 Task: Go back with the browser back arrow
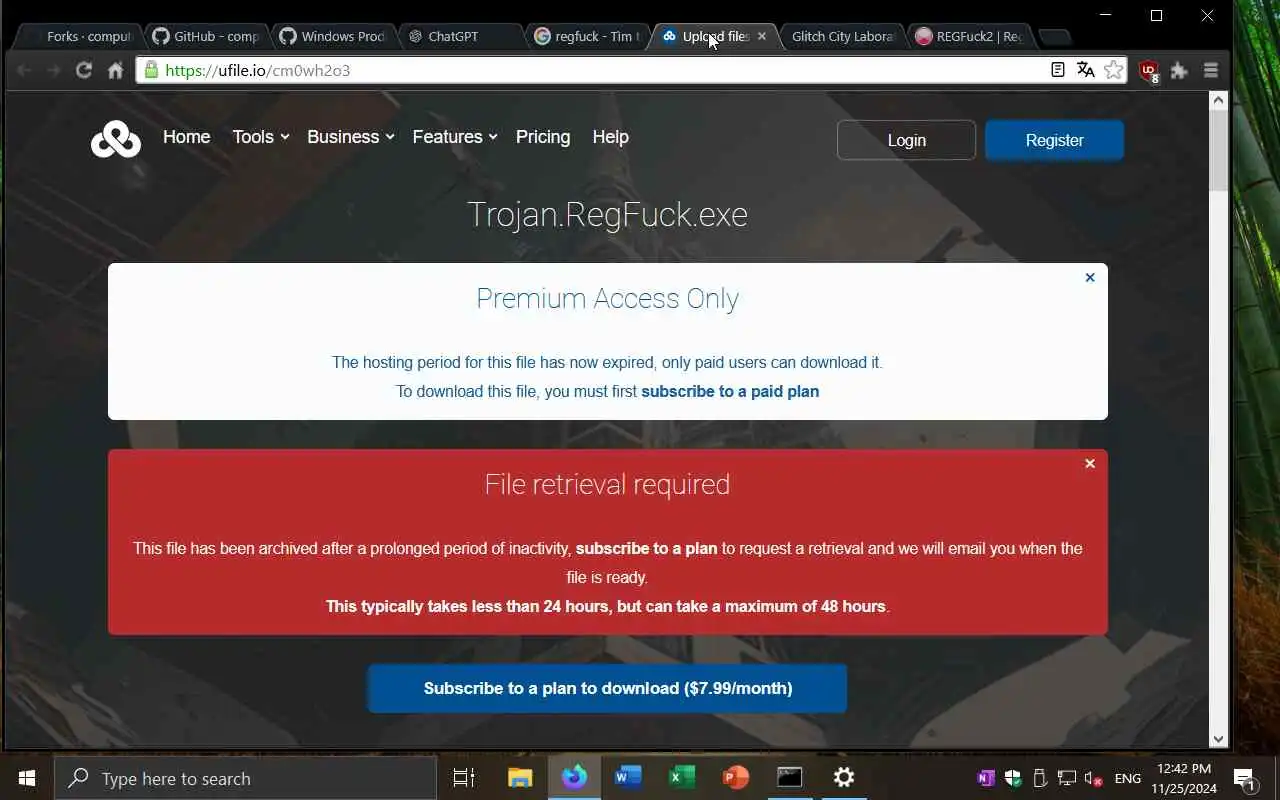pos(24,70)
